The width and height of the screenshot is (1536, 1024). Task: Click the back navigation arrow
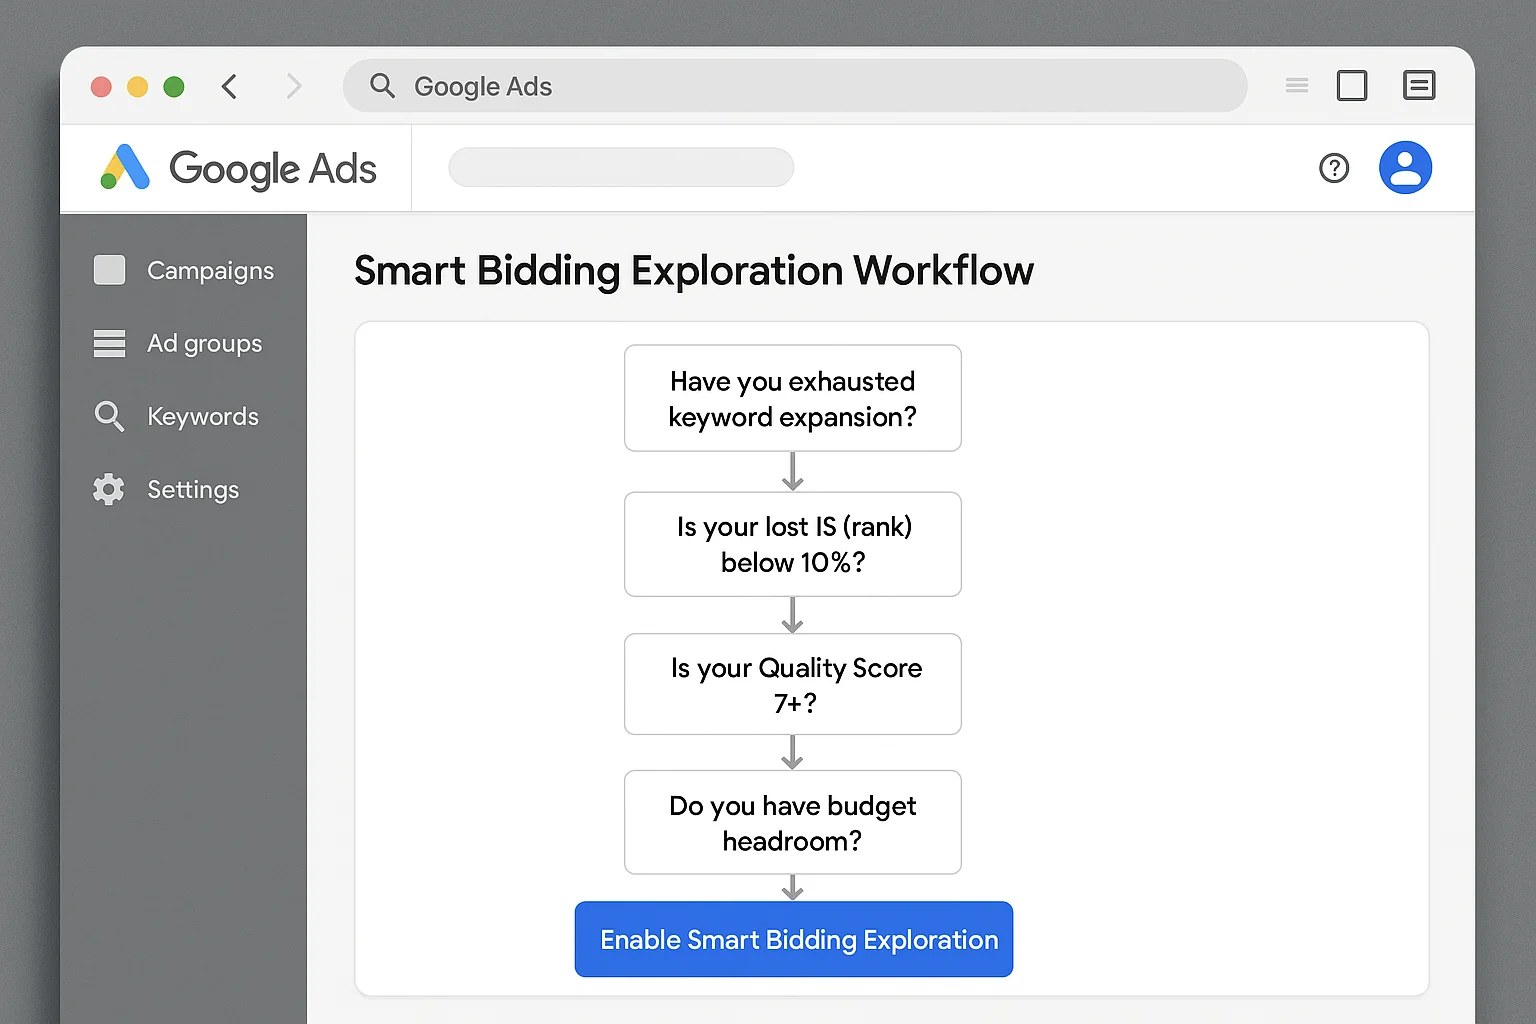click(x=229, y=86)
